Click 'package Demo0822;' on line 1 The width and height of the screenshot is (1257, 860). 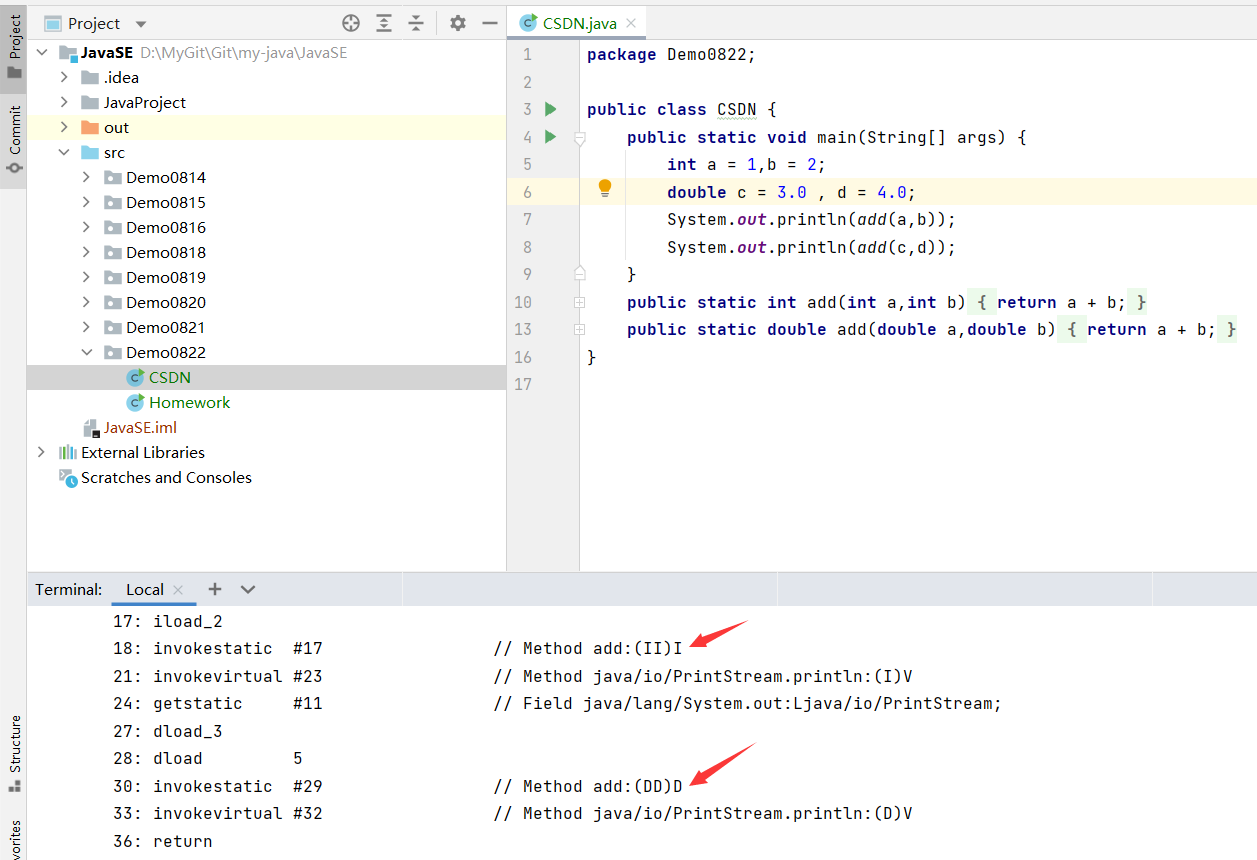671,55
